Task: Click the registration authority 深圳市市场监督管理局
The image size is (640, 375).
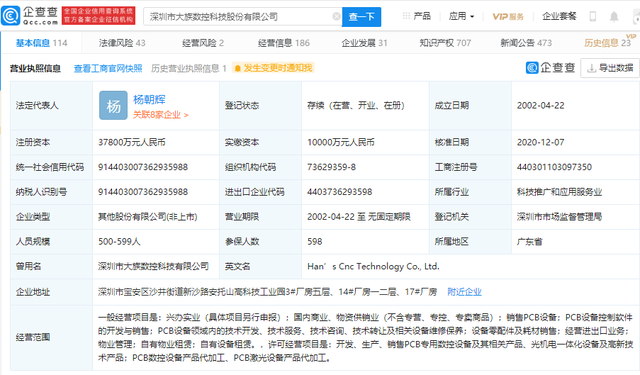Action: 559,217
